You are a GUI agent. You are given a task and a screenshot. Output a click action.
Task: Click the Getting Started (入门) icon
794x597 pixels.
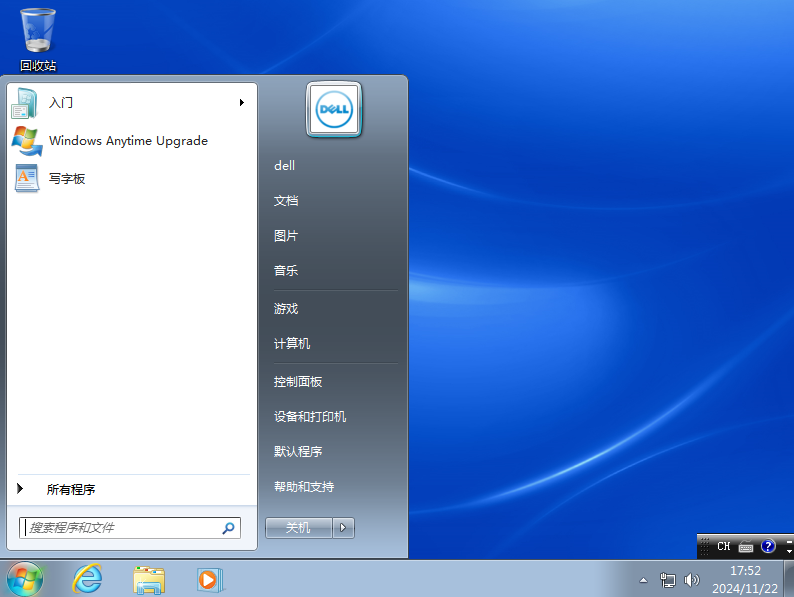click(x=25, y=103)
